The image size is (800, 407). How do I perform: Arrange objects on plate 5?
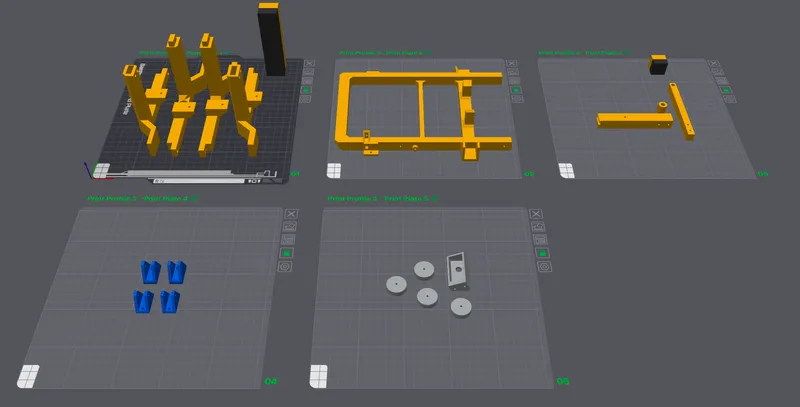[540, 240]
